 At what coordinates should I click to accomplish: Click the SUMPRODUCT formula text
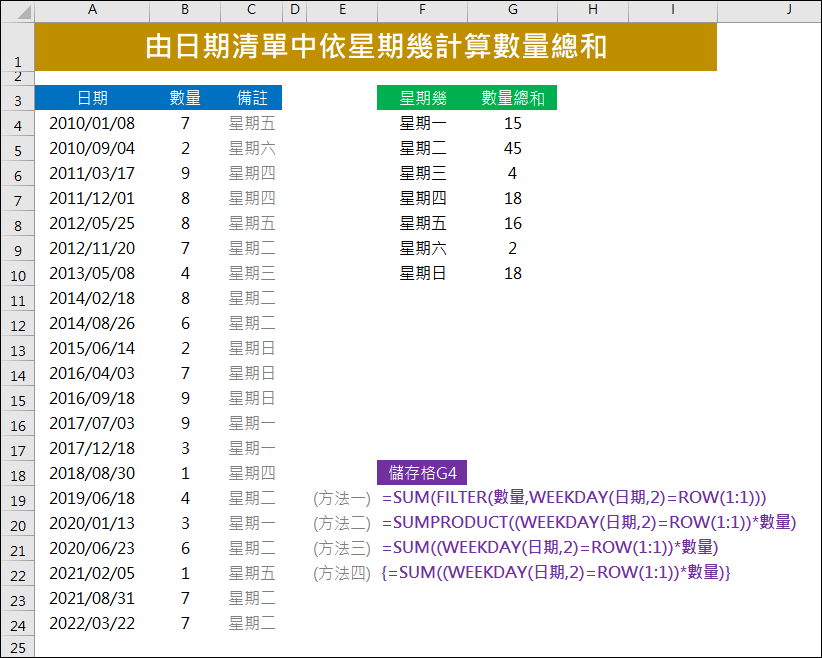coord(589,522)
